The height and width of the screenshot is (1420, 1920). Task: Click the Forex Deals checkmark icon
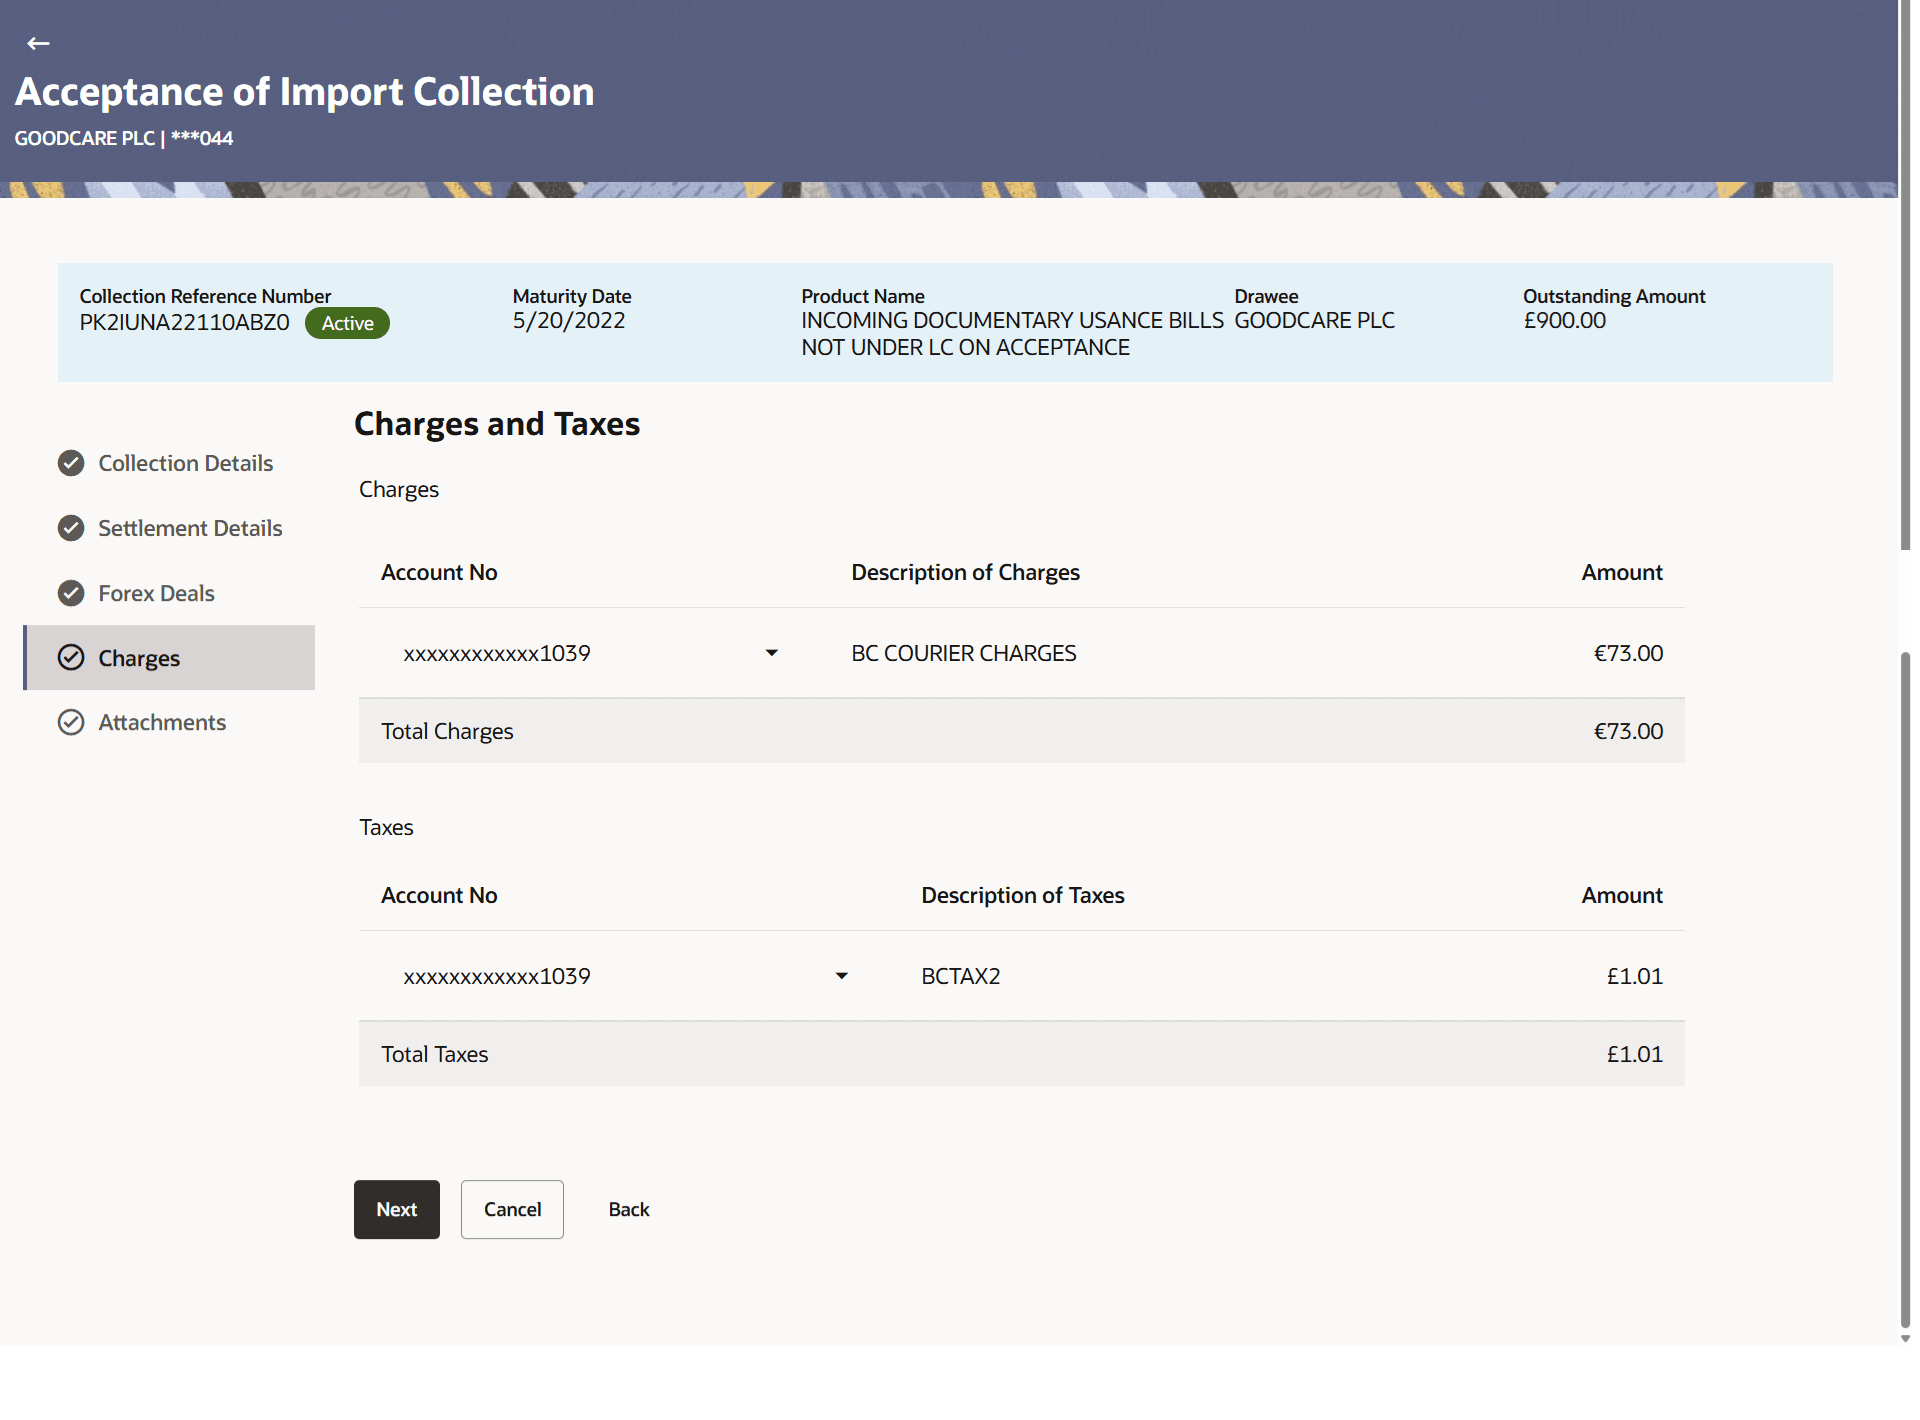(x=71, y=593)
